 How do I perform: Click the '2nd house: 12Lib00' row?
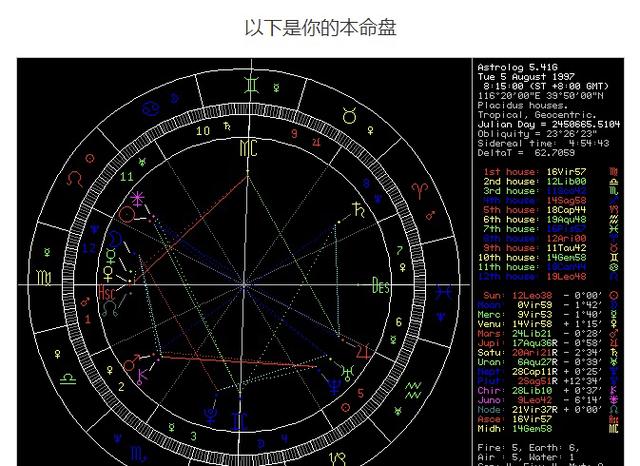[550, 182]
